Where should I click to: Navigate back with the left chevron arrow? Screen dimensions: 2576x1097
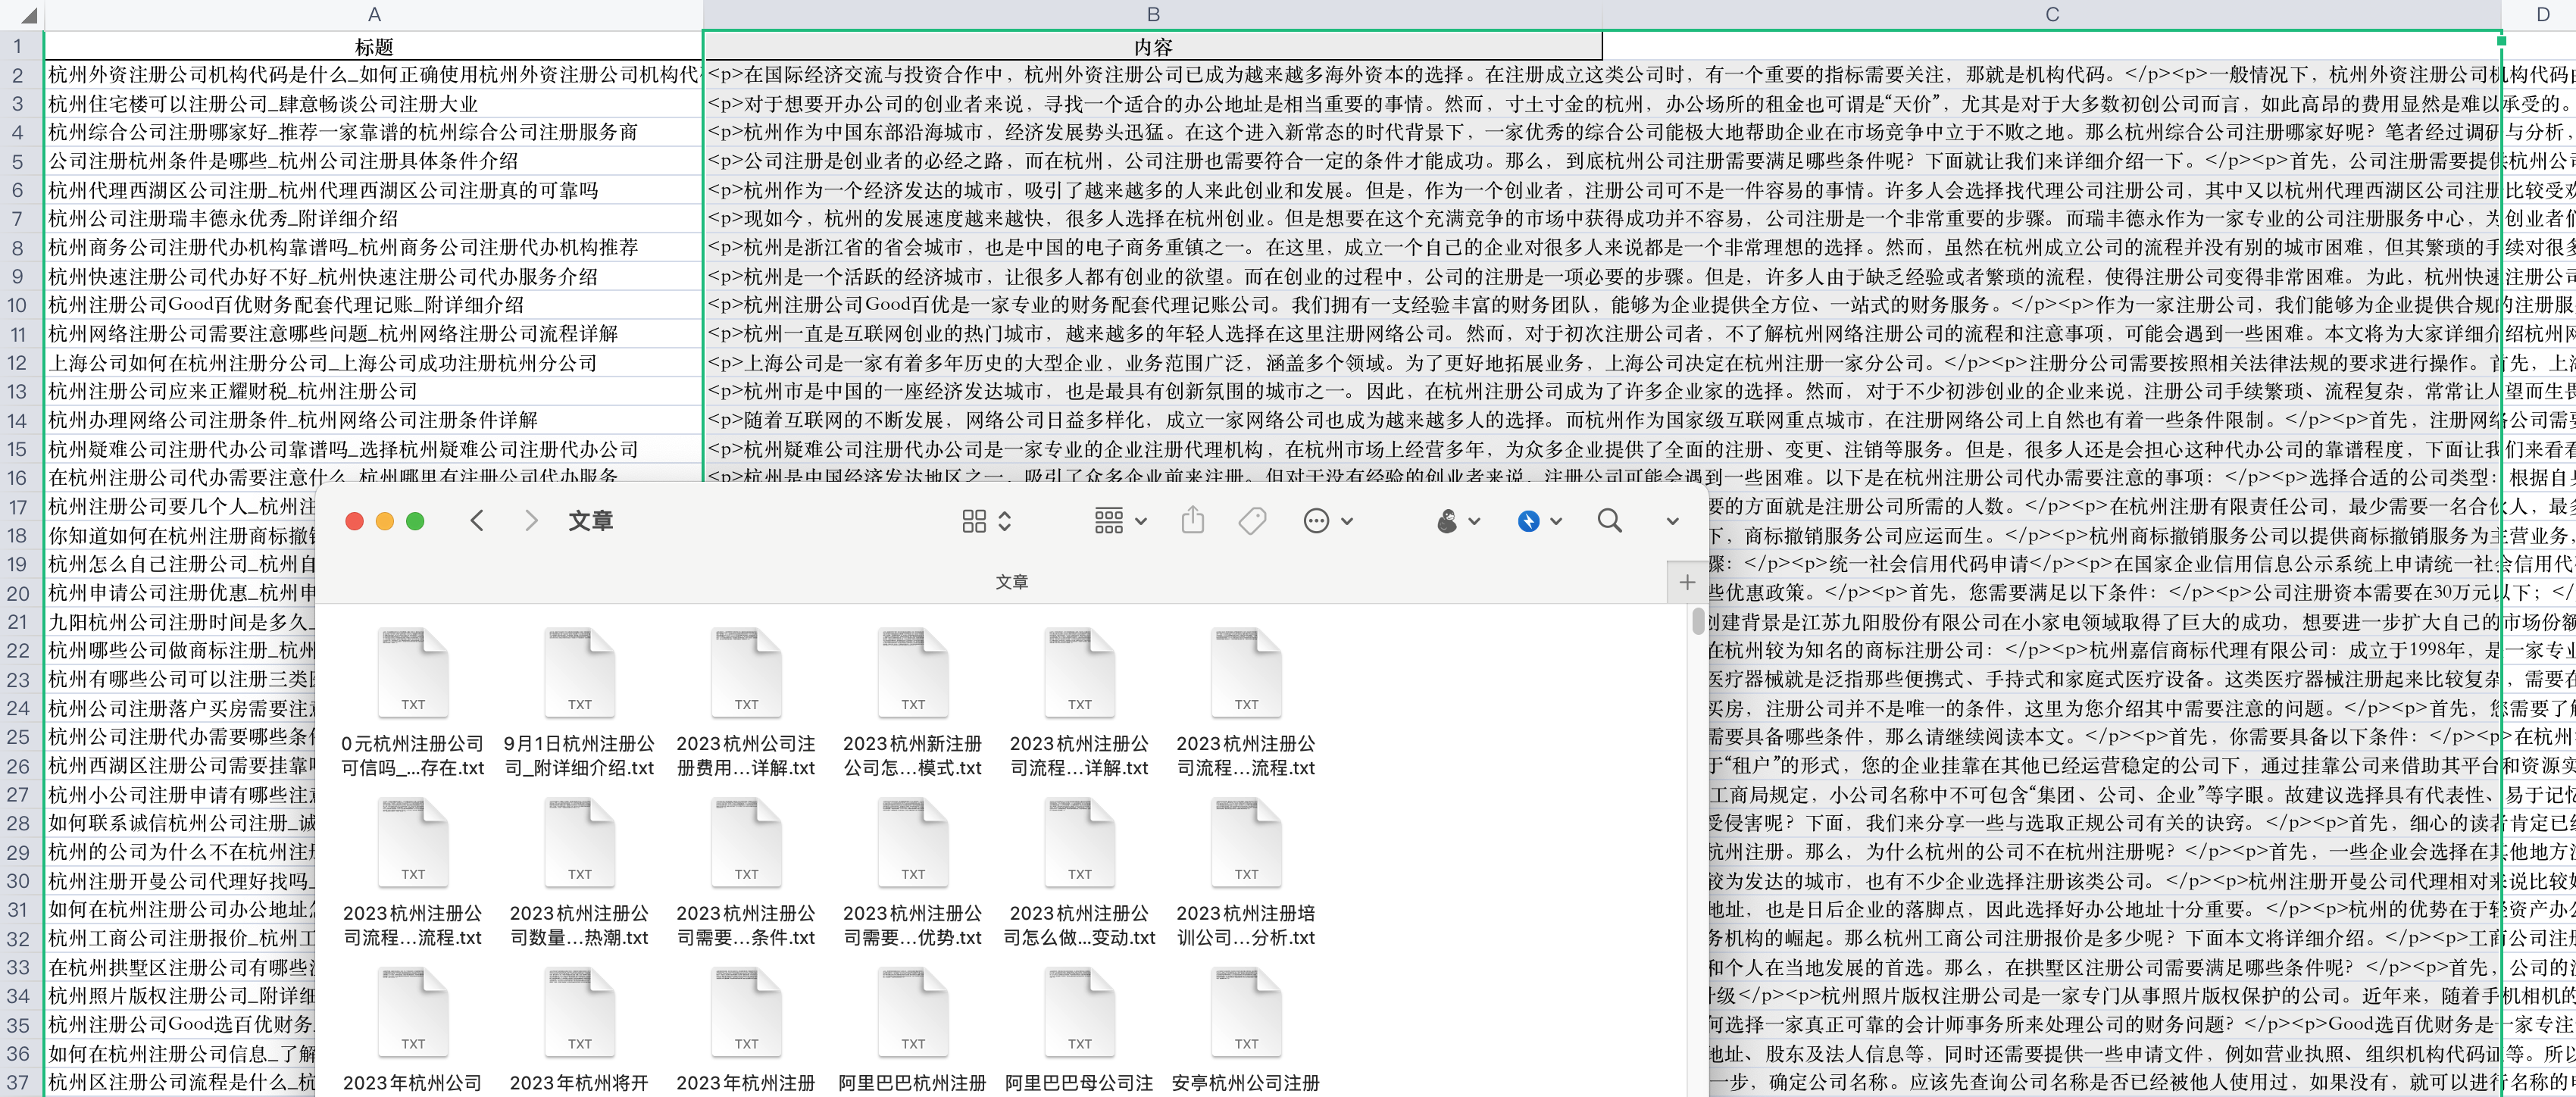click(x=477, y=520)
